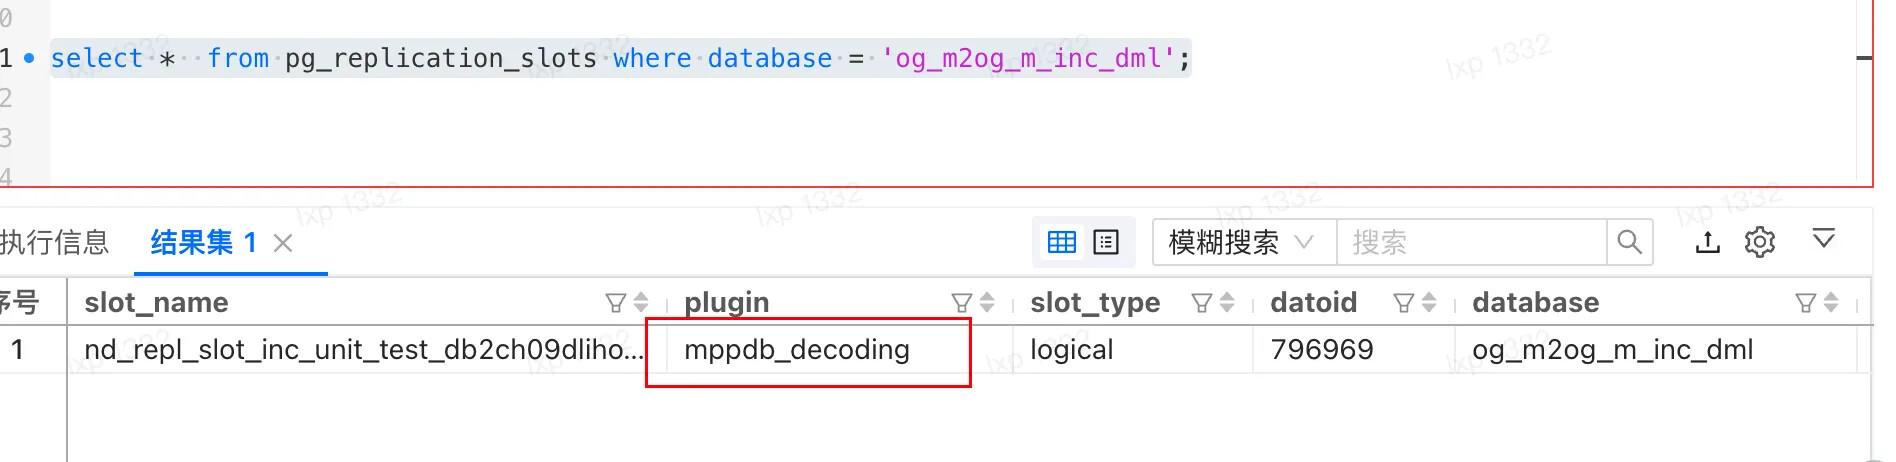The height and width of the screenshot is (462, 1896).
Task: Filter the slot_name column
Action: pyautogui.click(x=616, y=303)
